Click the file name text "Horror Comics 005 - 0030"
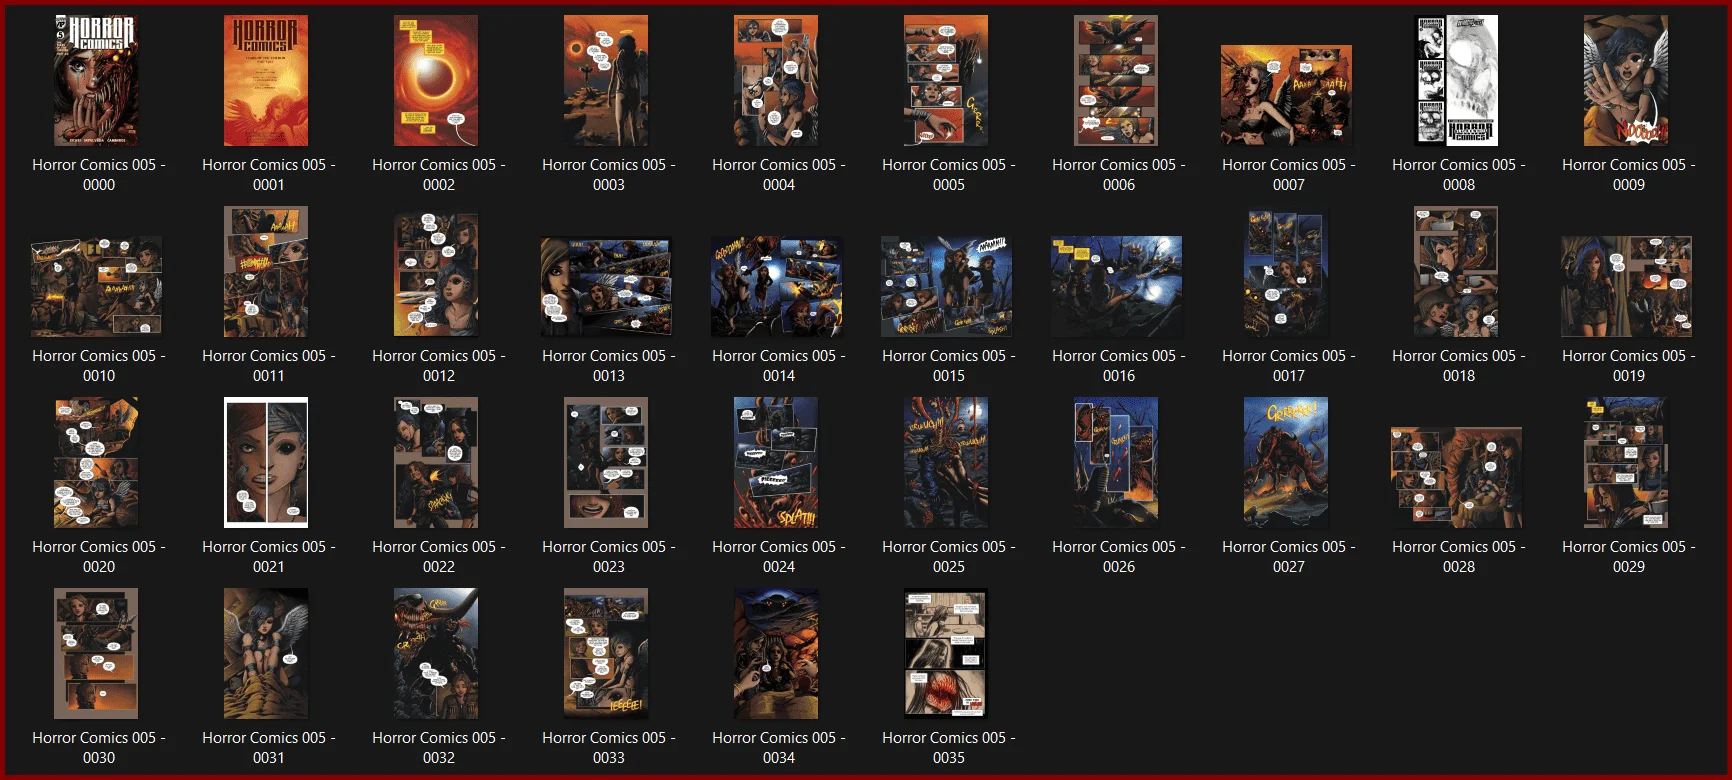The width and height of the screenshot is (1732, 780). 99,748
